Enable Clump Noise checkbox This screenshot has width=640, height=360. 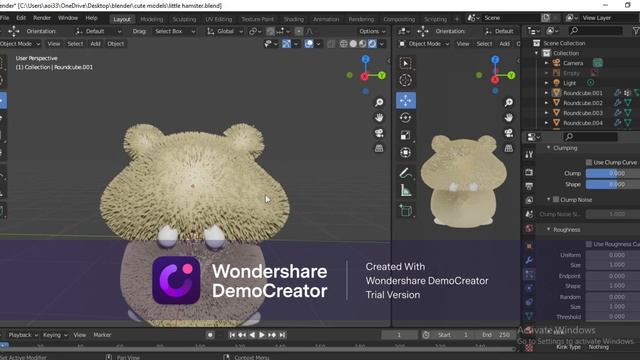(556, 200)
